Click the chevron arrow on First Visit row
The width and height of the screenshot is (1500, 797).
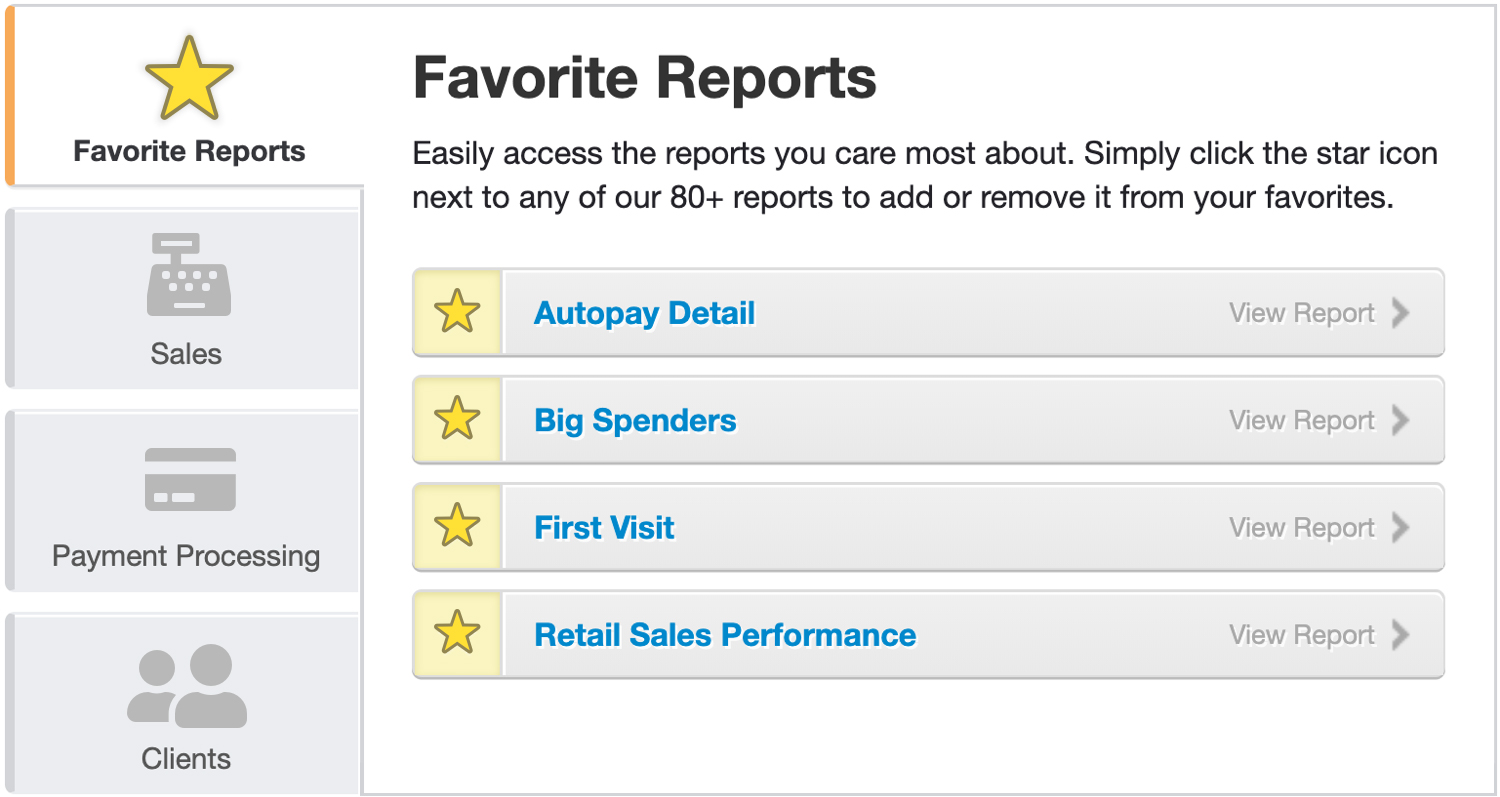[x=1401, y=527]
